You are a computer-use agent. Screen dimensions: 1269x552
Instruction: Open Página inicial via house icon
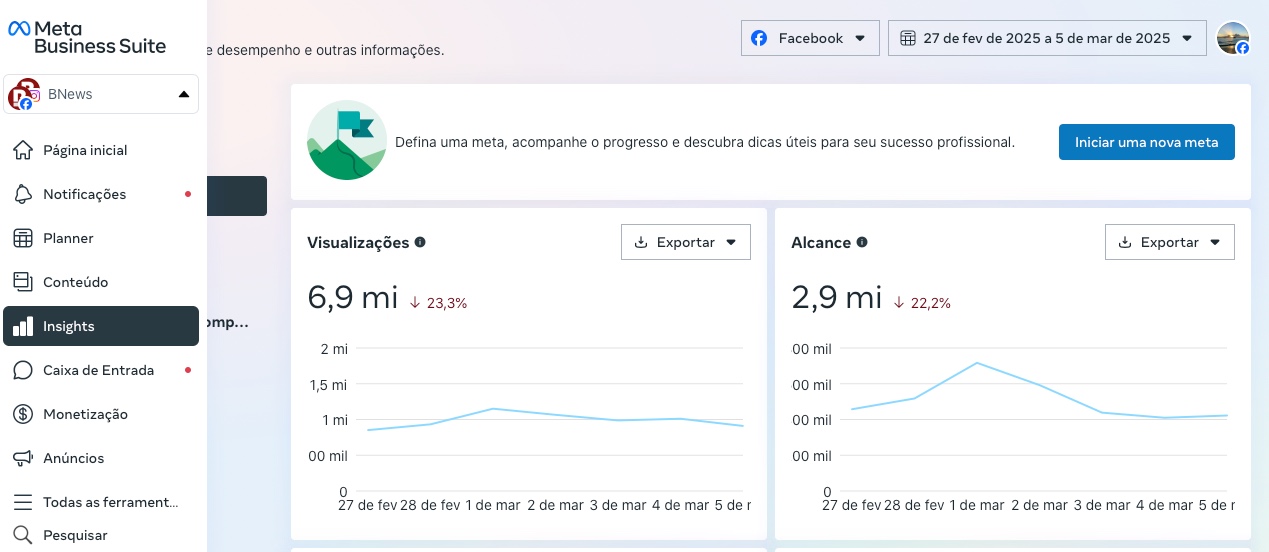point(23,150)
